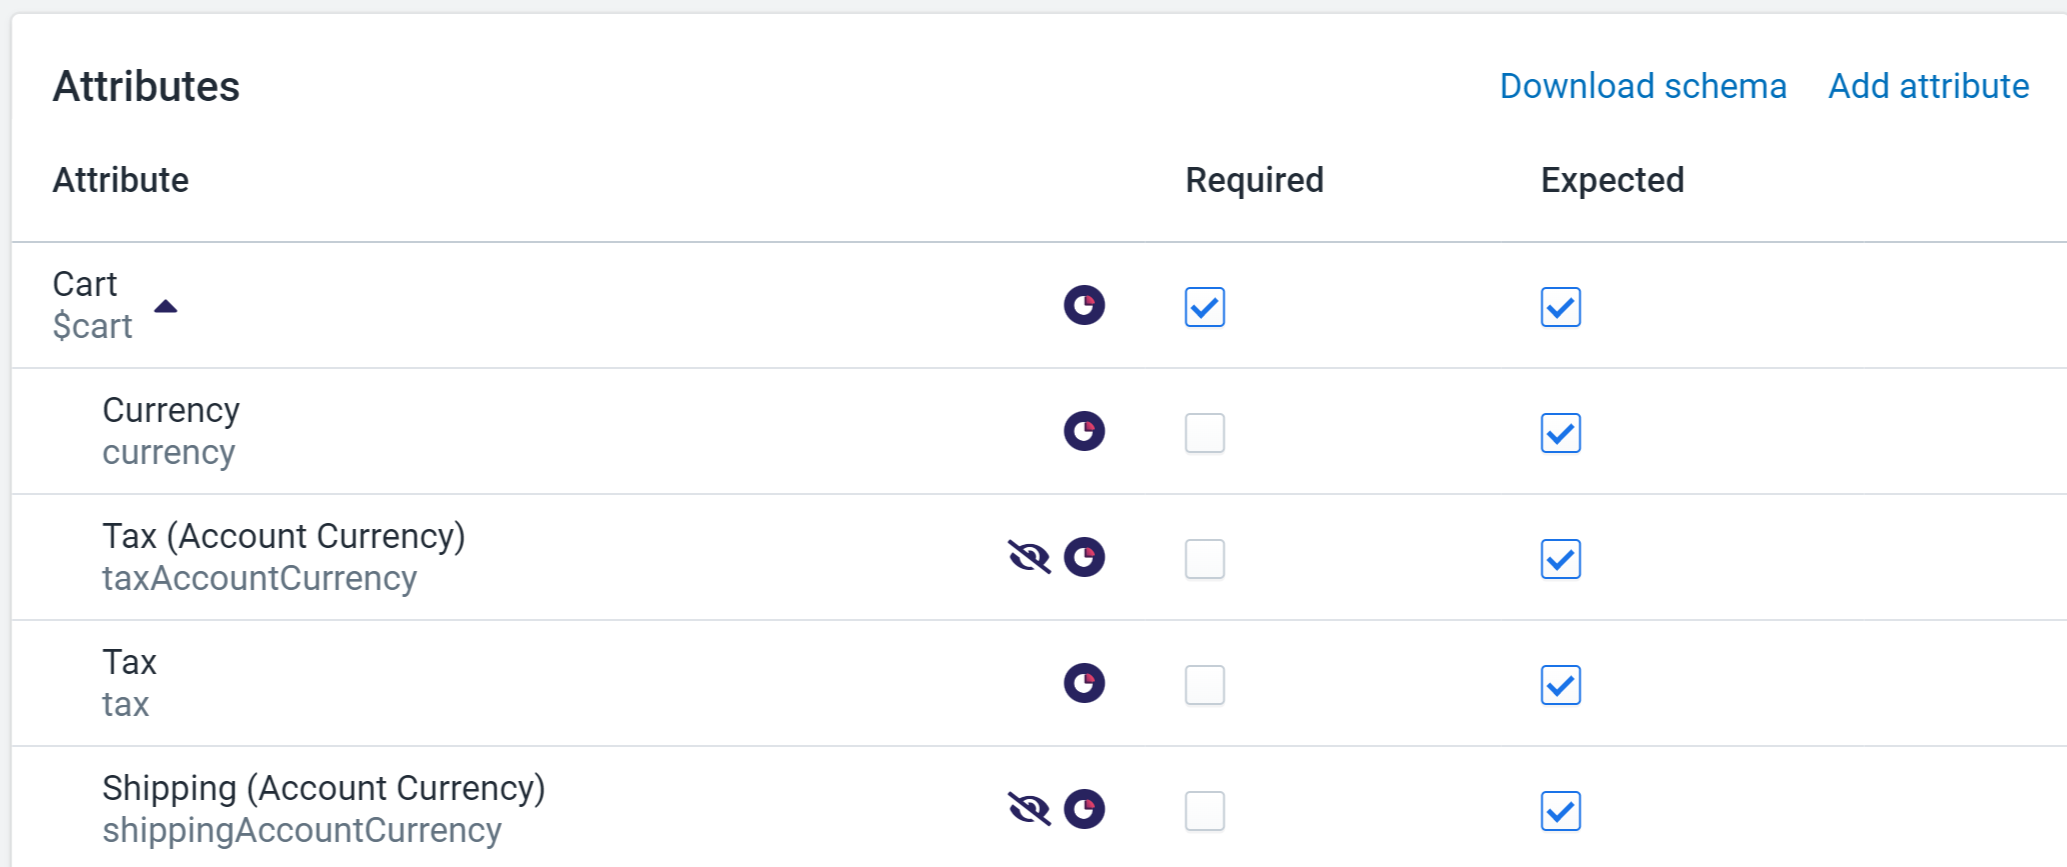Click pie chart icon for Shipping (Account Currency)
Viewport: 2067px width, 867px height.
[x=1084, y=809]
